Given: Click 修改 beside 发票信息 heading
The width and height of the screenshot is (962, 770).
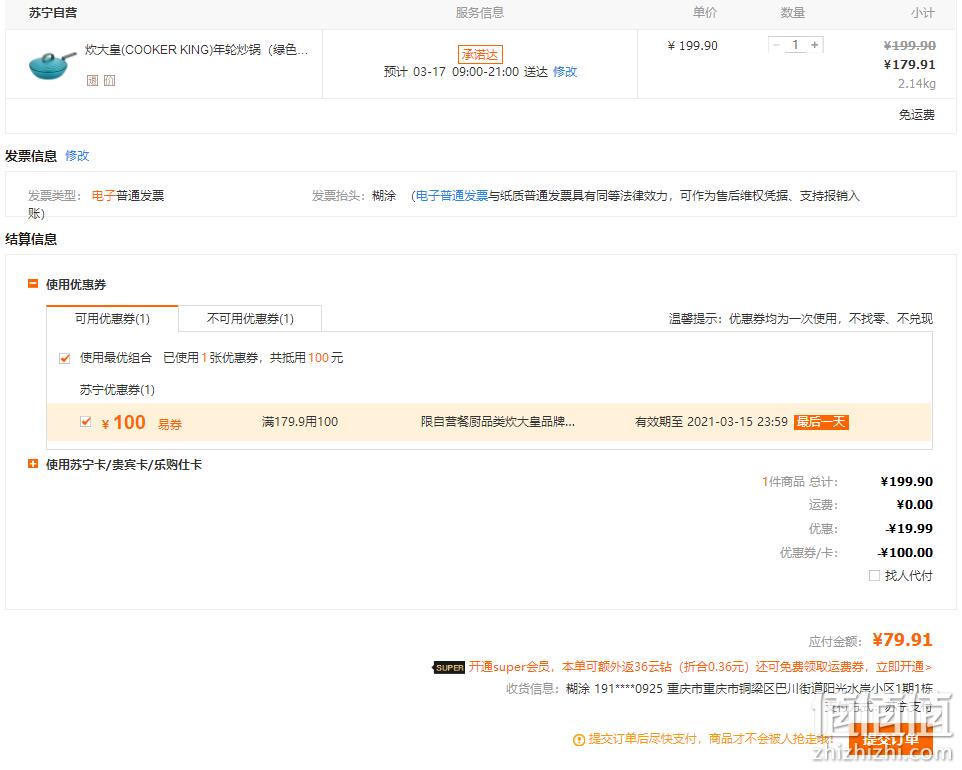Looking at the screenshot, I should tap(77, 156).
